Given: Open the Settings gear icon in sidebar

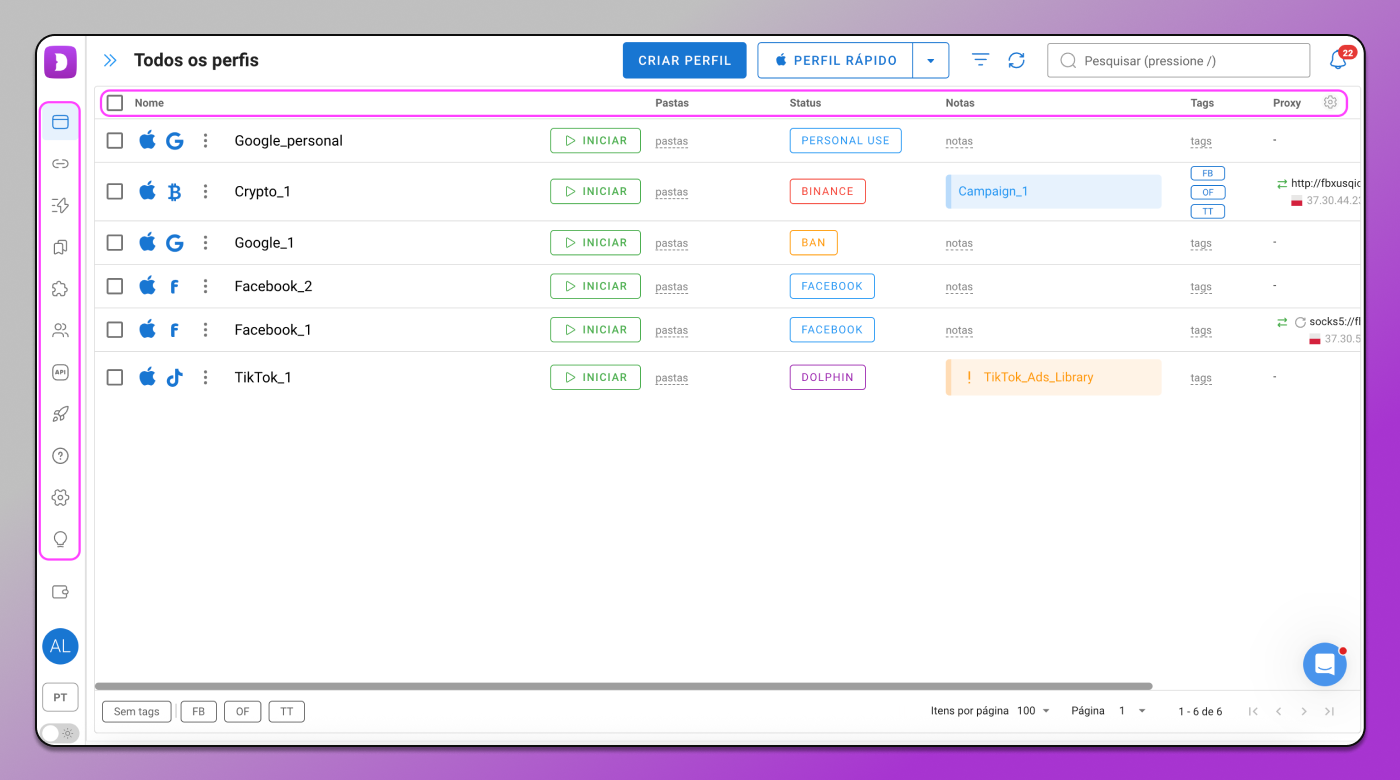Looking at the screenshot, I should click(x=60, y=497).
